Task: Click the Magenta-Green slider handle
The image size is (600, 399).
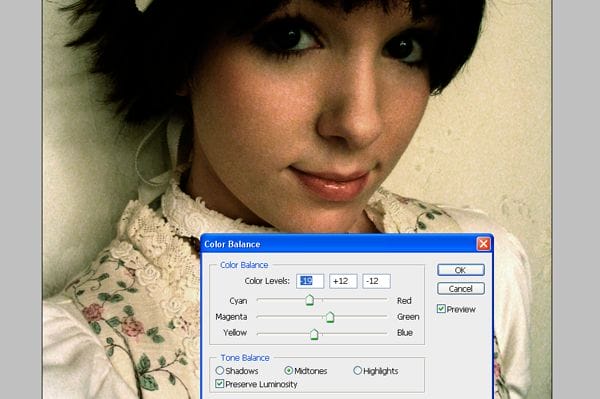Action: point(330,317)
